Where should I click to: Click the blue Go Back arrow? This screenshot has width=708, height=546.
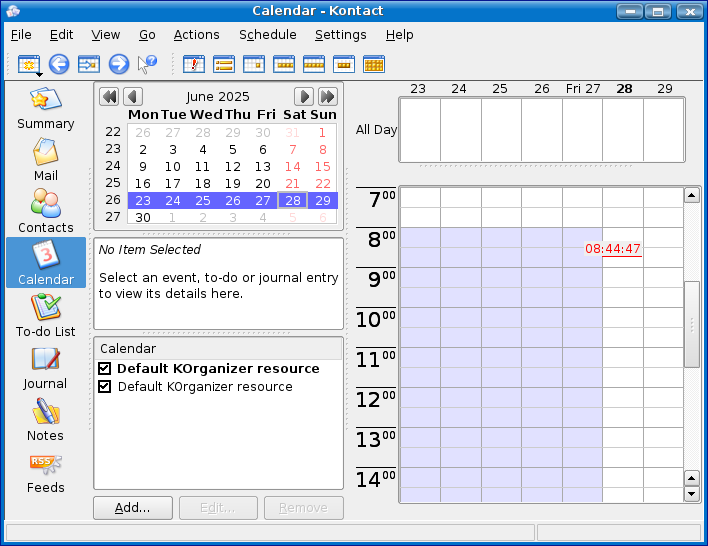[x=59, y=65]
